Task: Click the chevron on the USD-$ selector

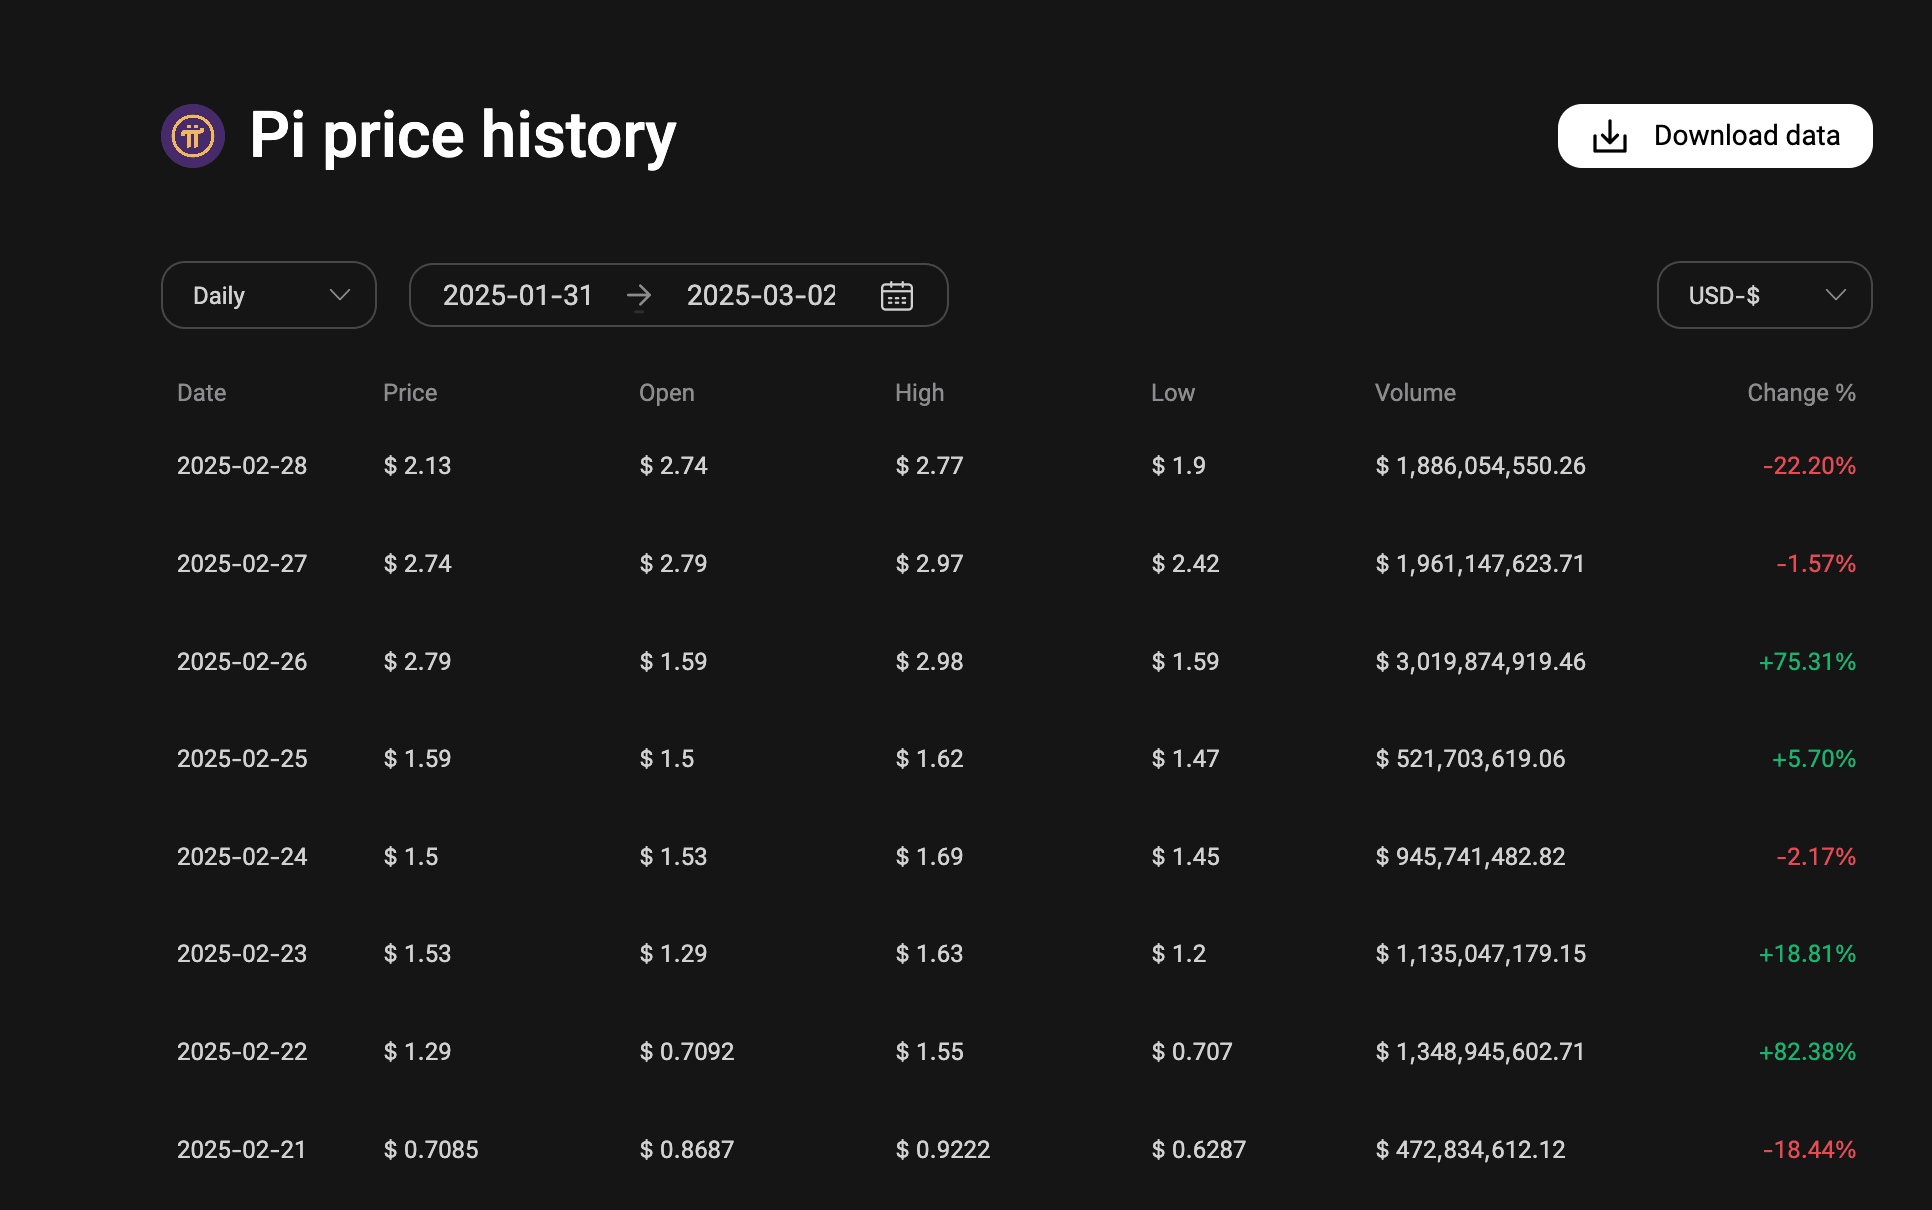Action: (1836, 295)
